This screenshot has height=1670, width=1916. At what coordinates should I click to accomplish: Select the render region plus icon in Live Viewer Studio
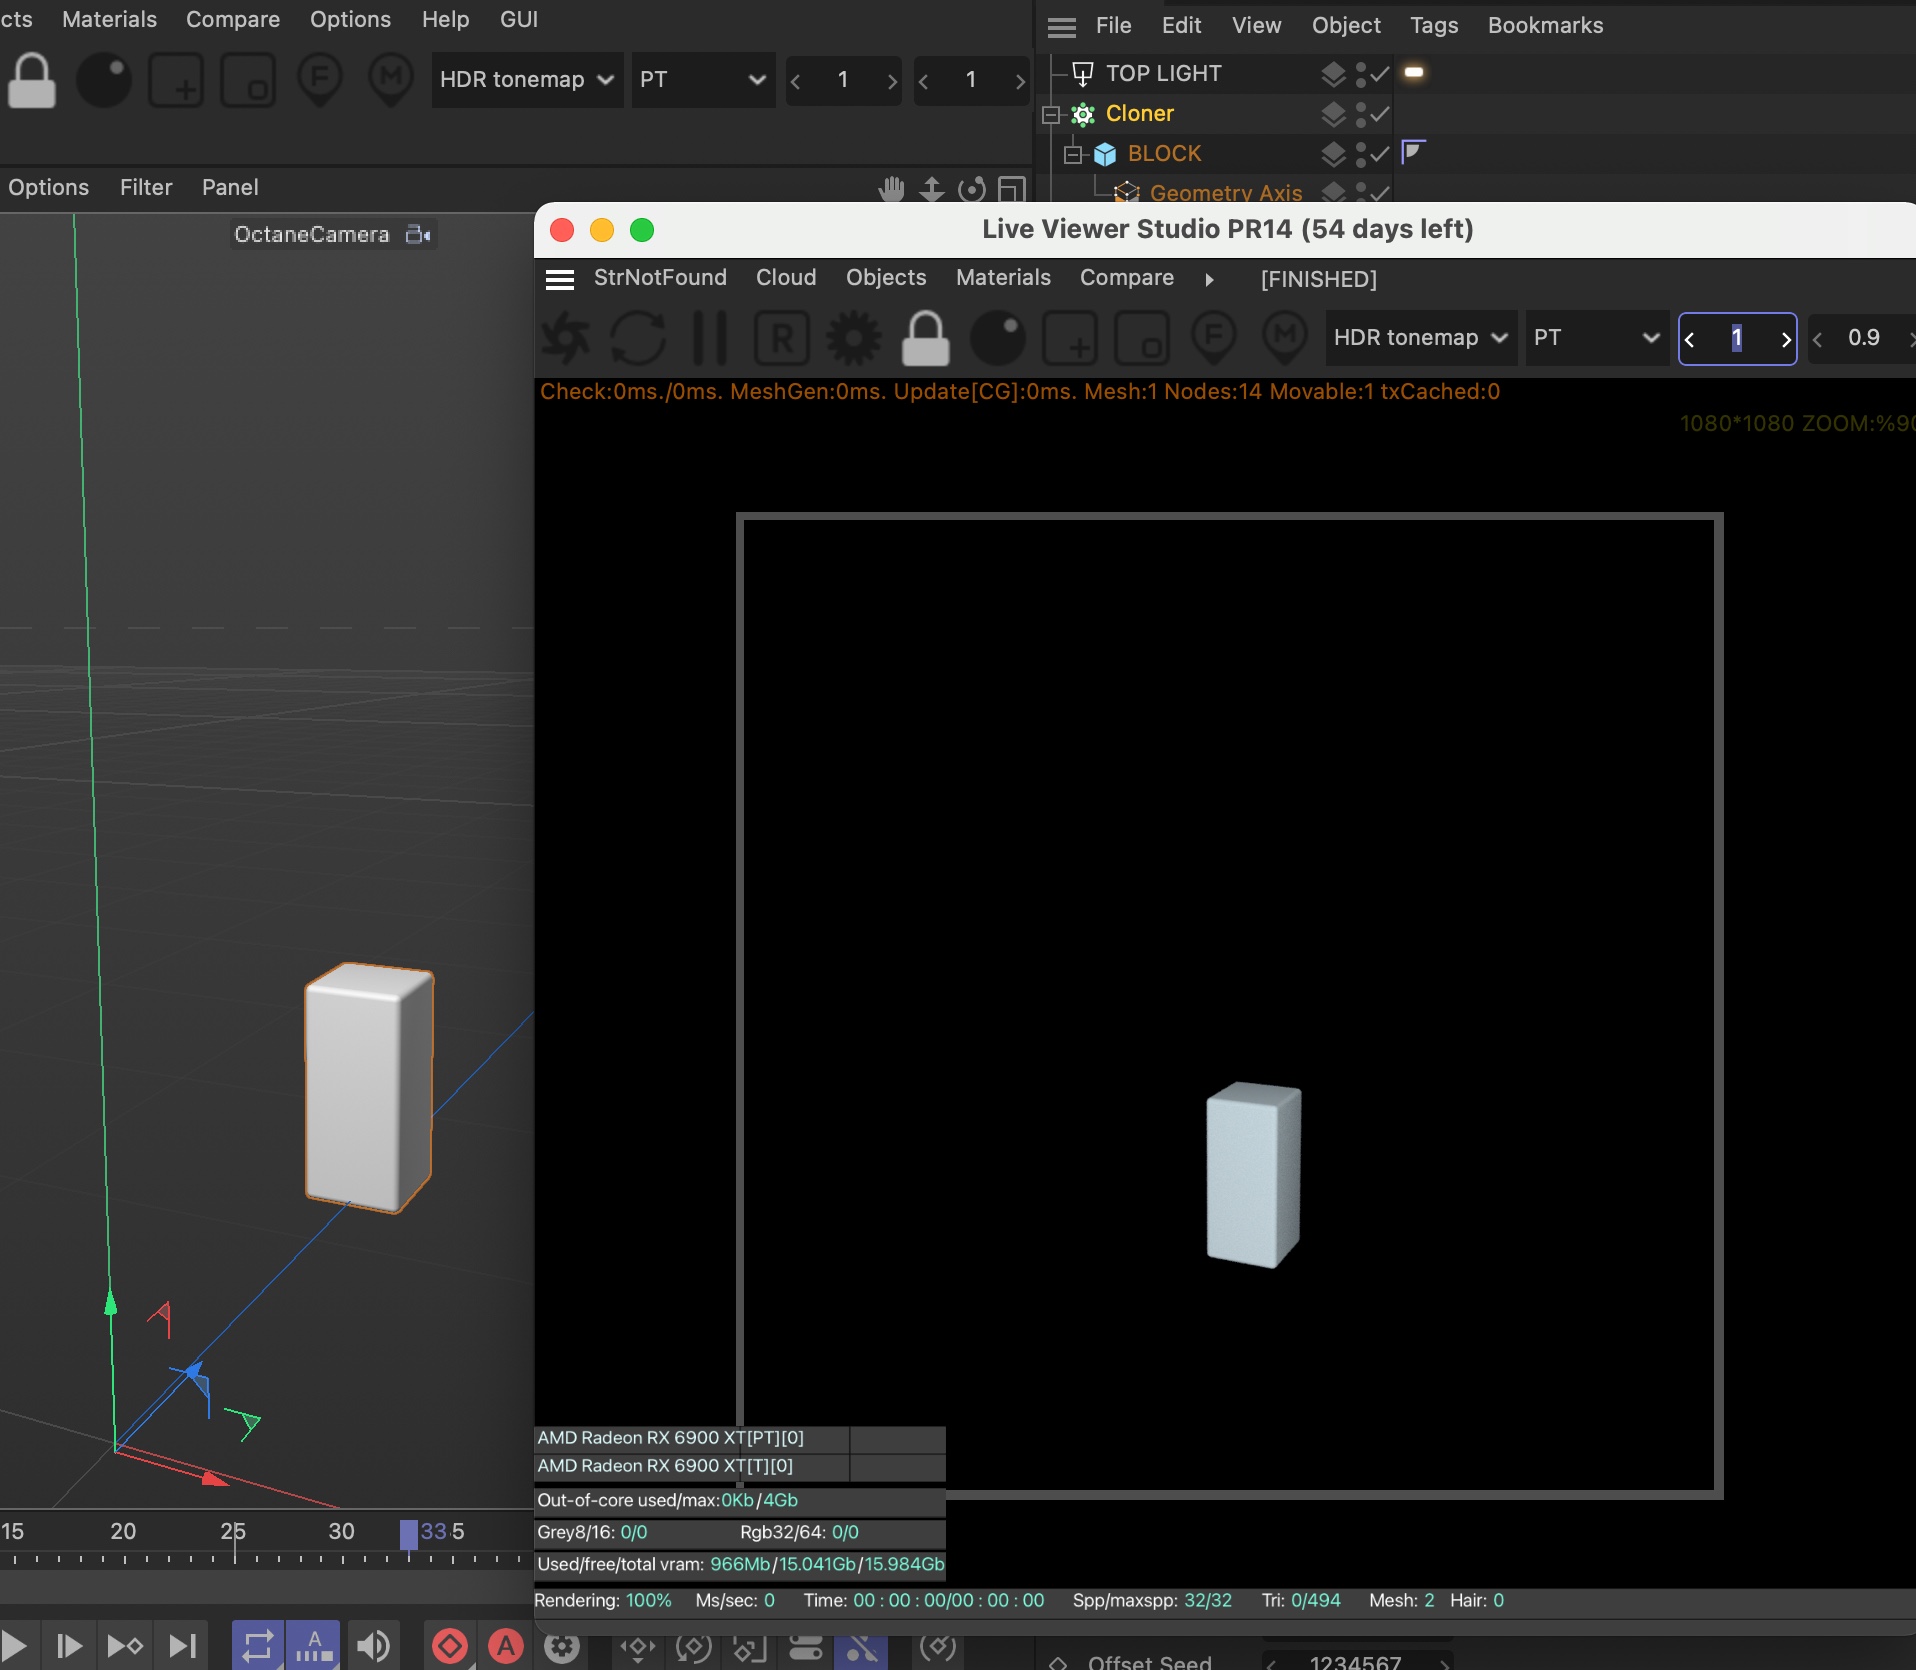pos(1070,338)
